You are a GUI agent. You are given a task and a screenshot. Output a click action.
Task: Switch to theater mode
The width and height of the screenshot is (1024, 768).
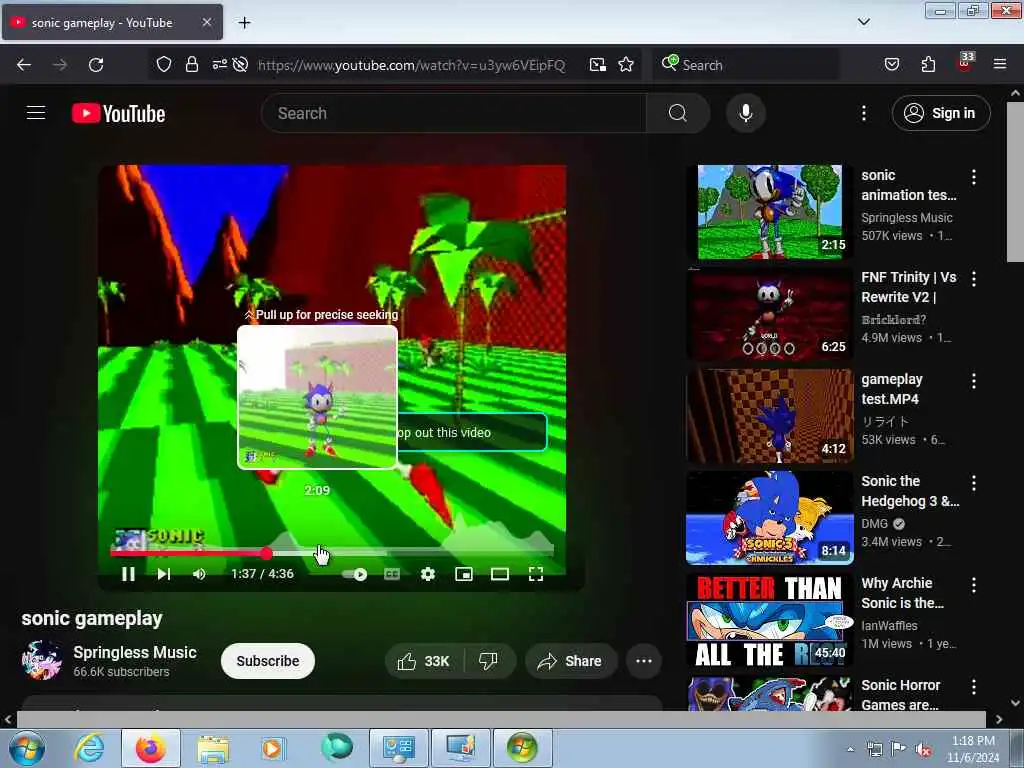tap(500, 574)
